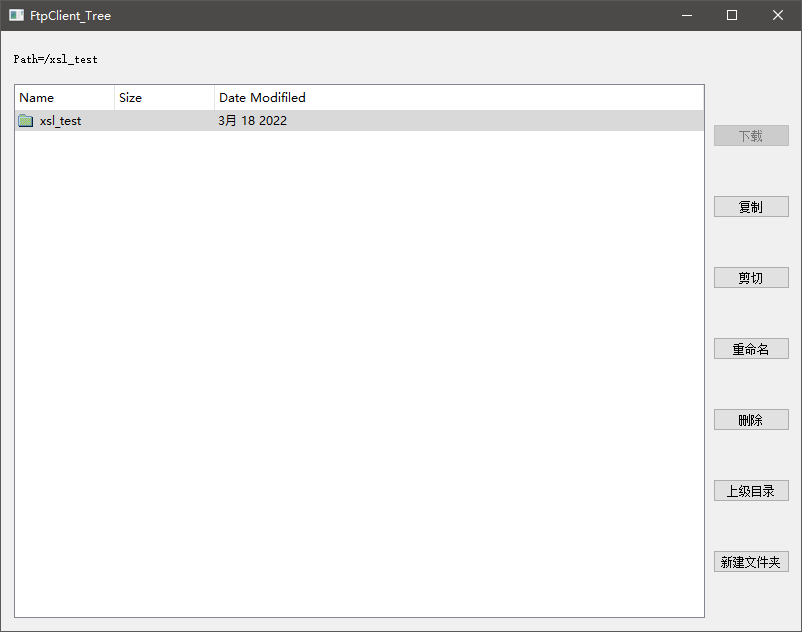Click the 剪切 cut button
This screenshot has height=632, width=802.
751,278
